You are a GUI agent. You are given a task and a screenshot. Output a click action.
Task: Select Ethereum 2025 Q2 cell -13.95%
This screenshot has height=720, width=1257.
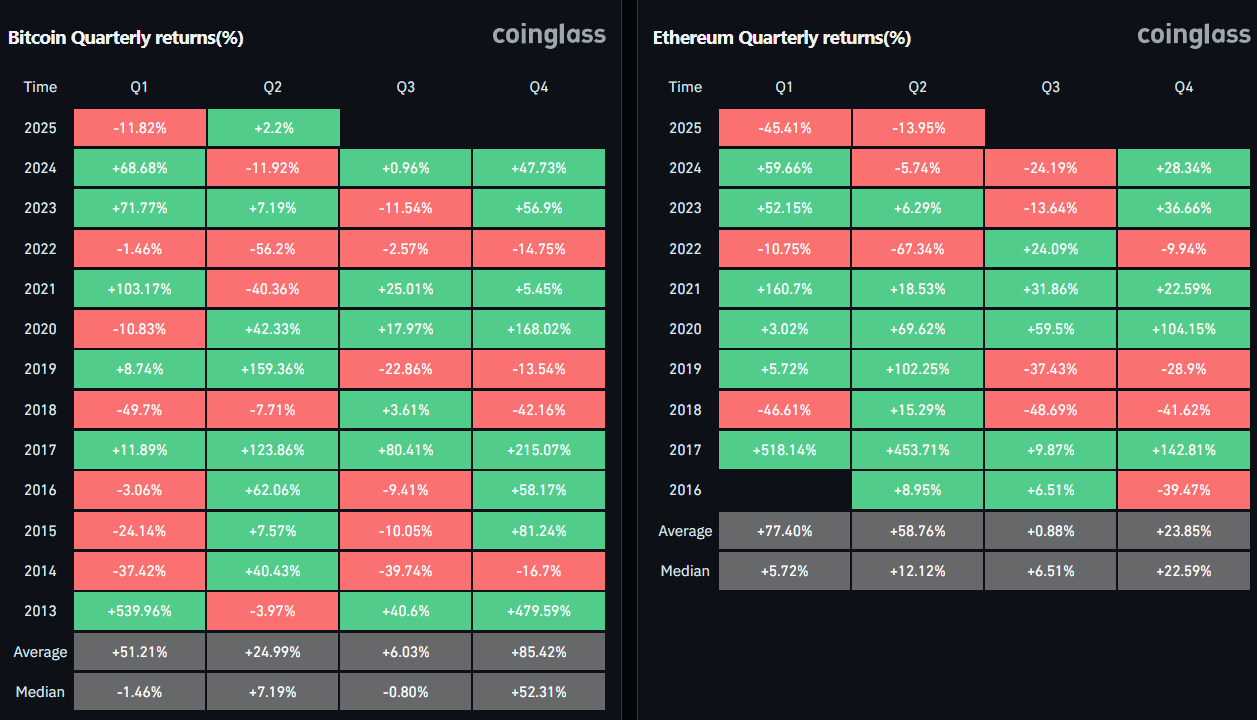[x=918, y=128]
